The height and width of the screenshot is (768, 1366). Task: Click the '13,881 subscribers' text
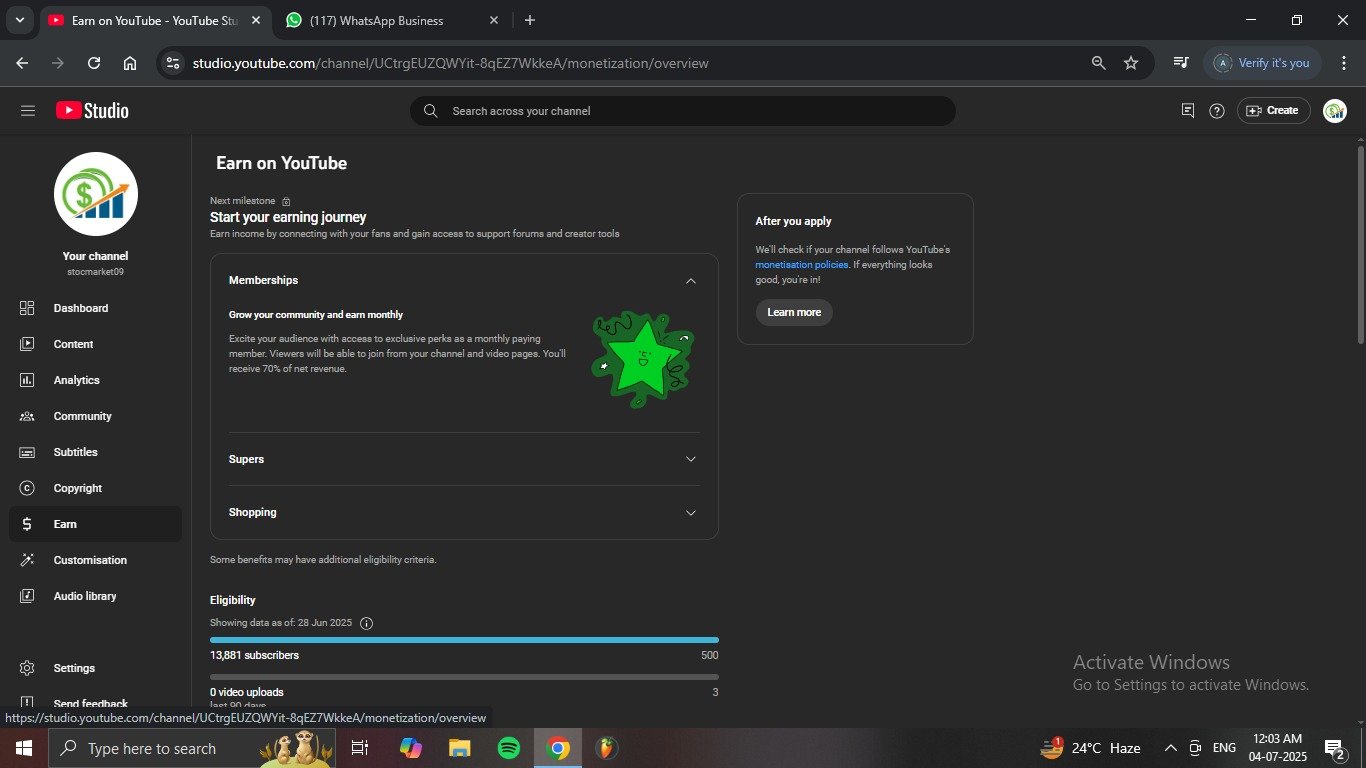254,655
